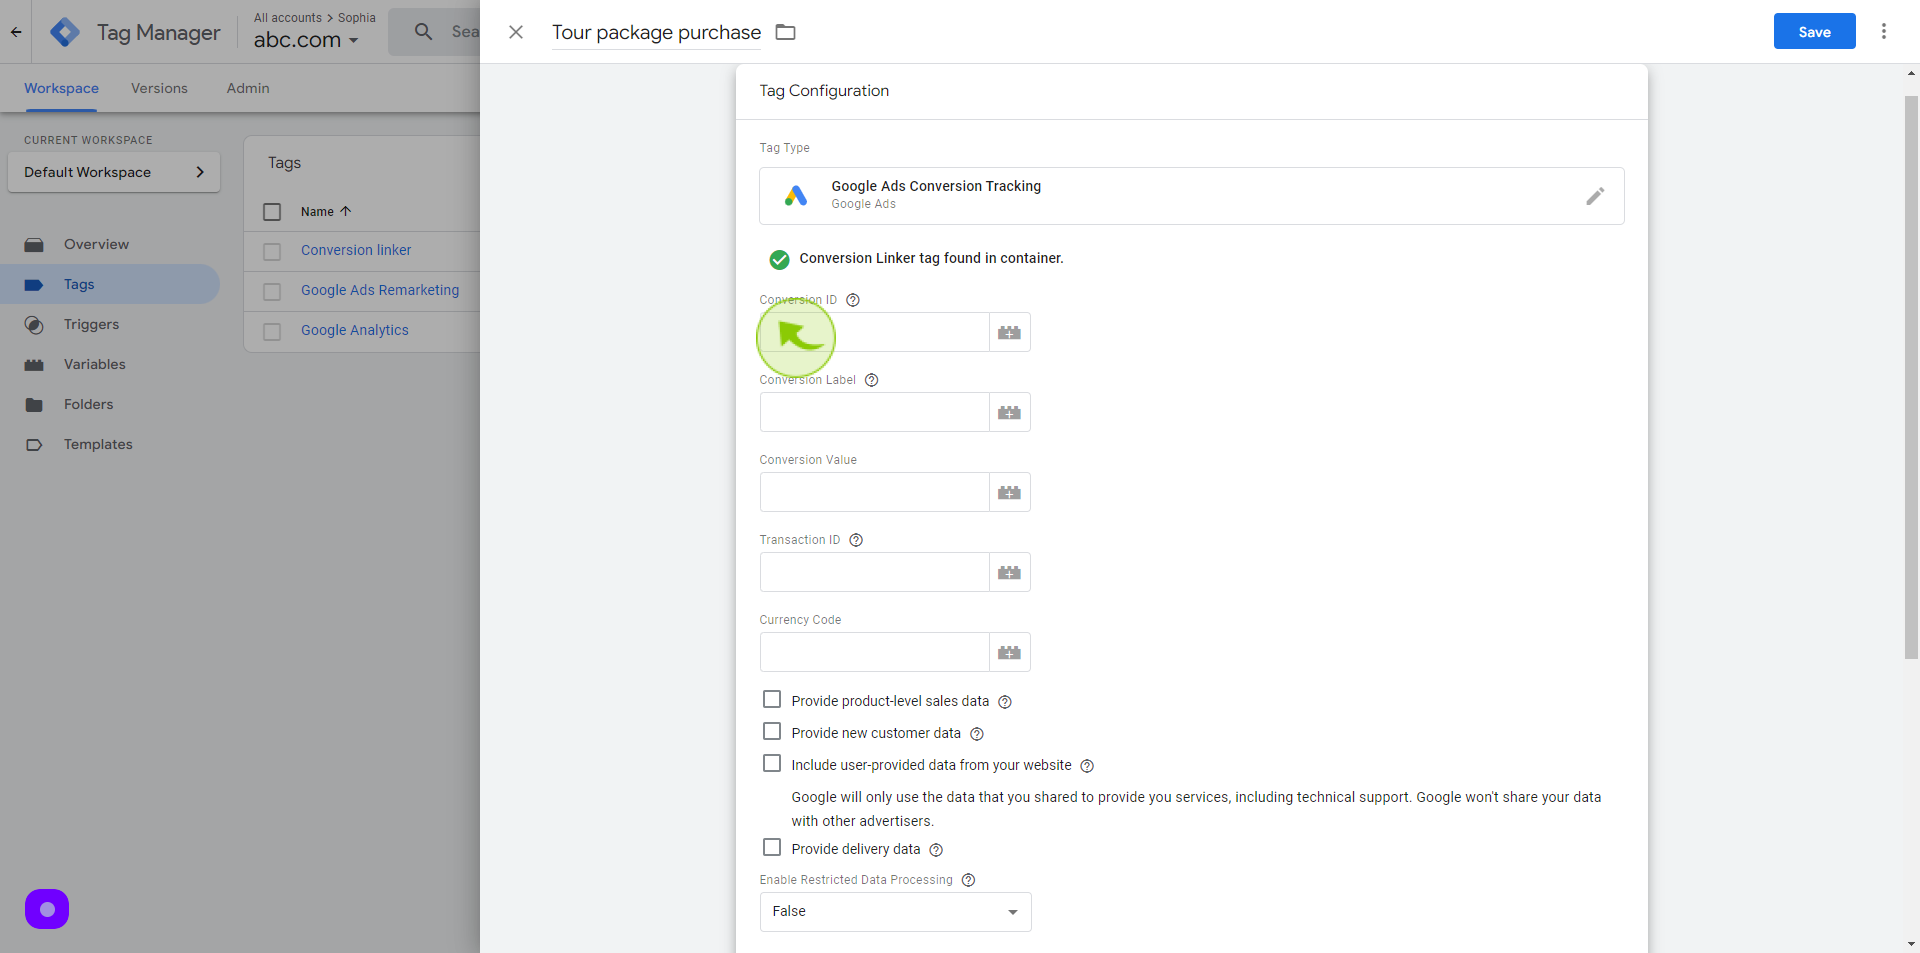The width and height of the screenshot is (1920, 953).
Task: Click the Conversion Value input field
Action: pos(875,492)
